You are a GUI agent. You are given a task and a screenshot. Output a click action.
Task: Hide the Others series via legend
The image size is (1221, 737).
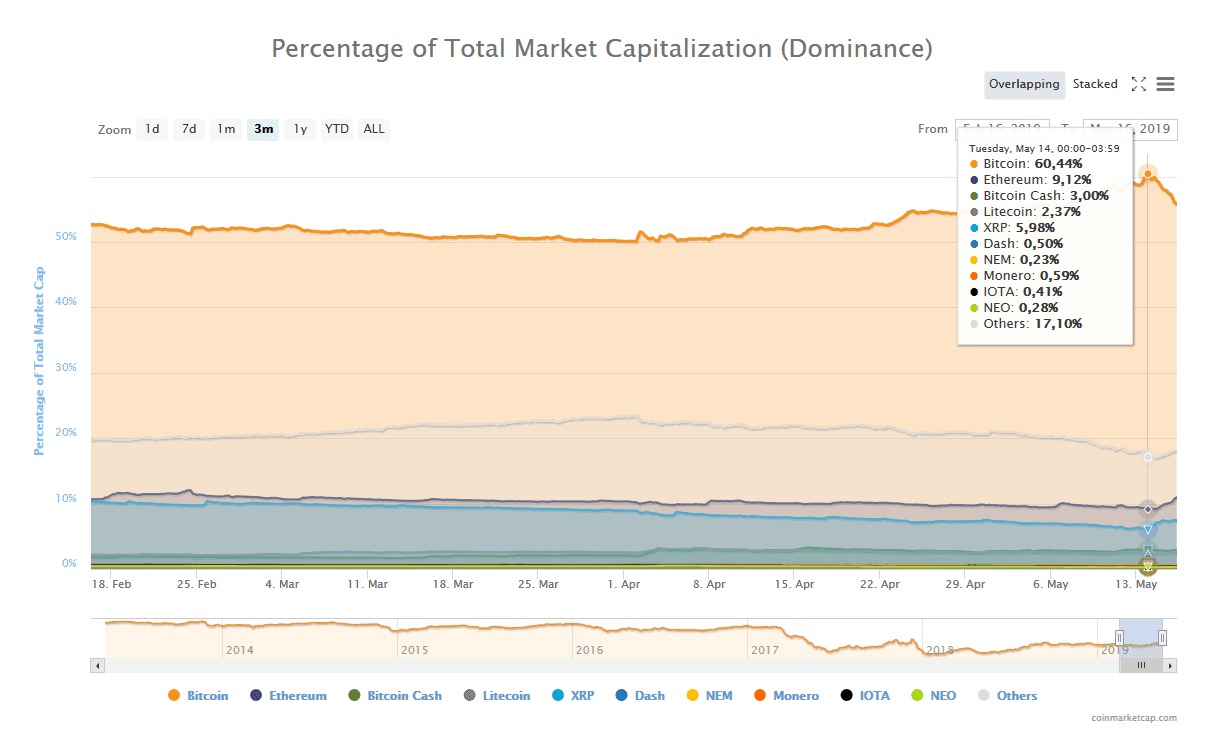[x=1016, y=696]
